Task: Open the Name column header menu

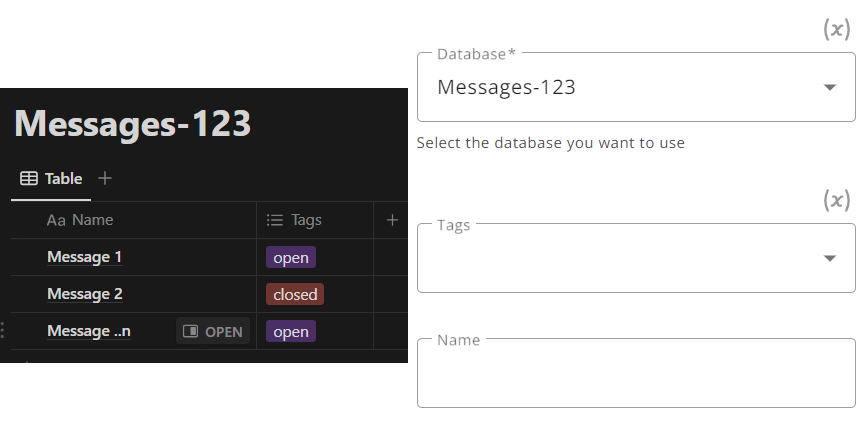Action: [134, 220]
